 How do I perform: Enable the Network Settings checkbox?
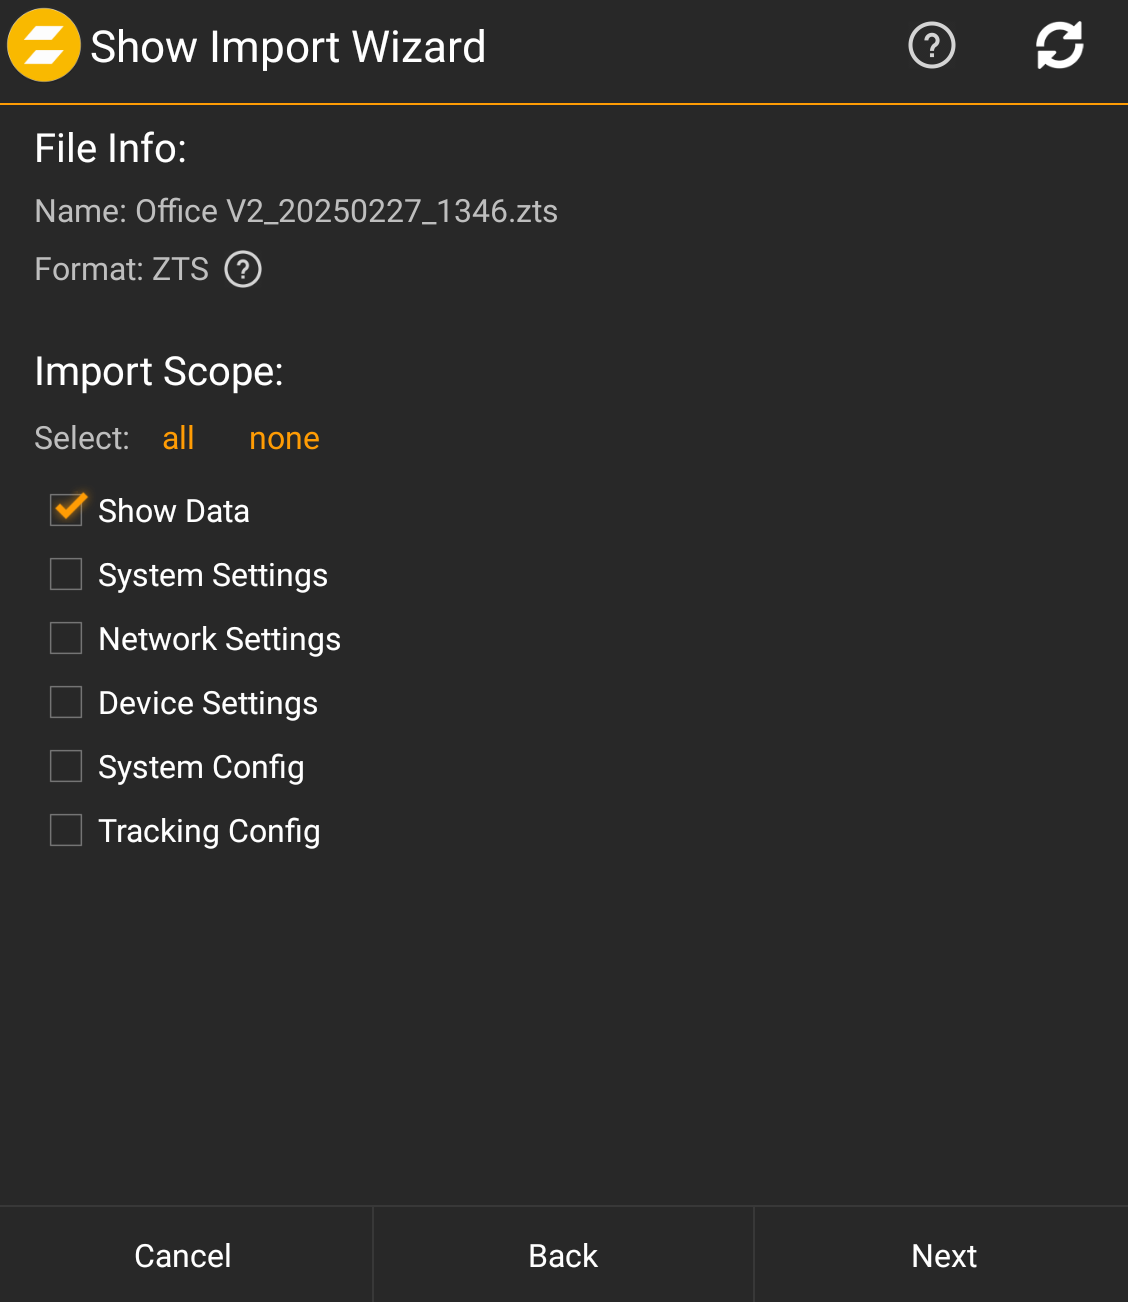[x=65, y=638]
